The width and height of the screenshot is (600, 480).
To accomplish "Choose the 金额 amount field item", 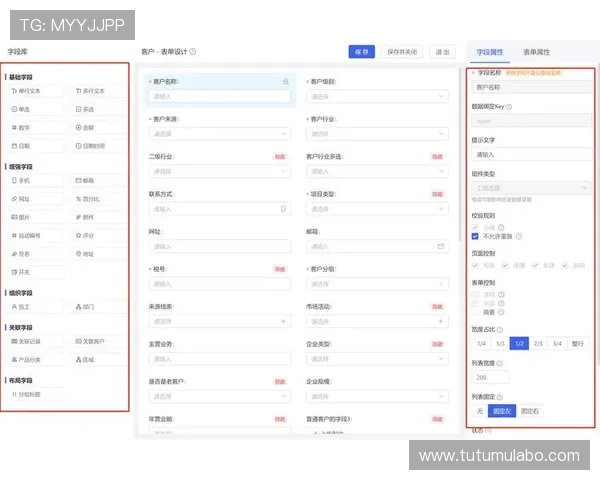I will point(100,128).
